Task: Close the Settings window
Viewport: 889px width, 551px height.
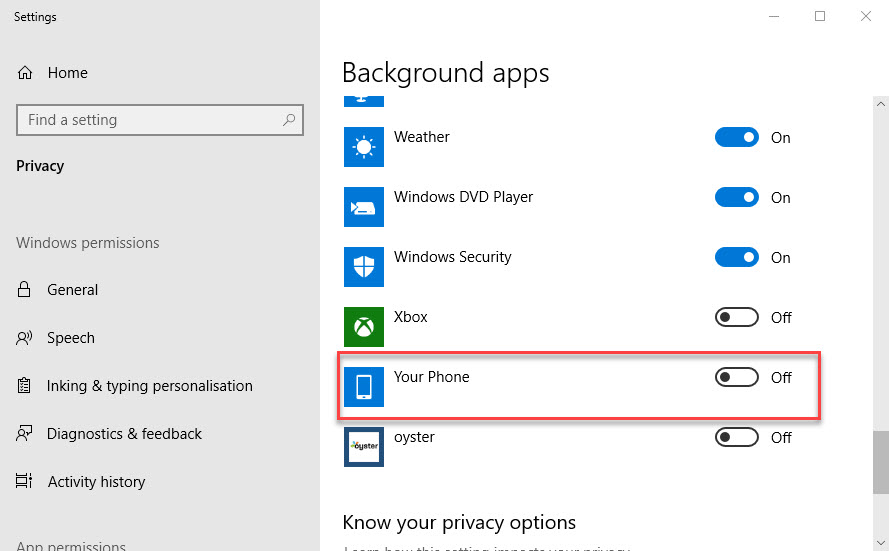Action: click(x=866, y=16)
